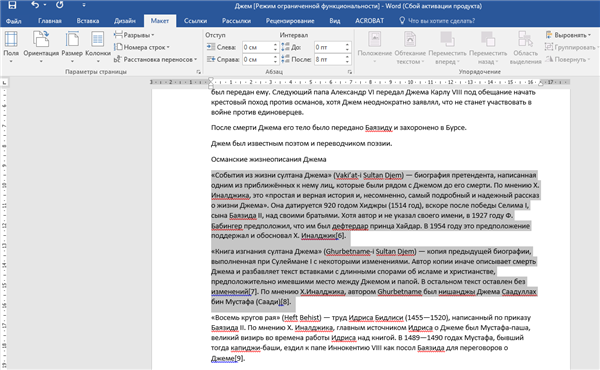This screenshot has height=370, width=600.
Task: Click the first line indent marker on ruler
Action: [x=211, y=80]
